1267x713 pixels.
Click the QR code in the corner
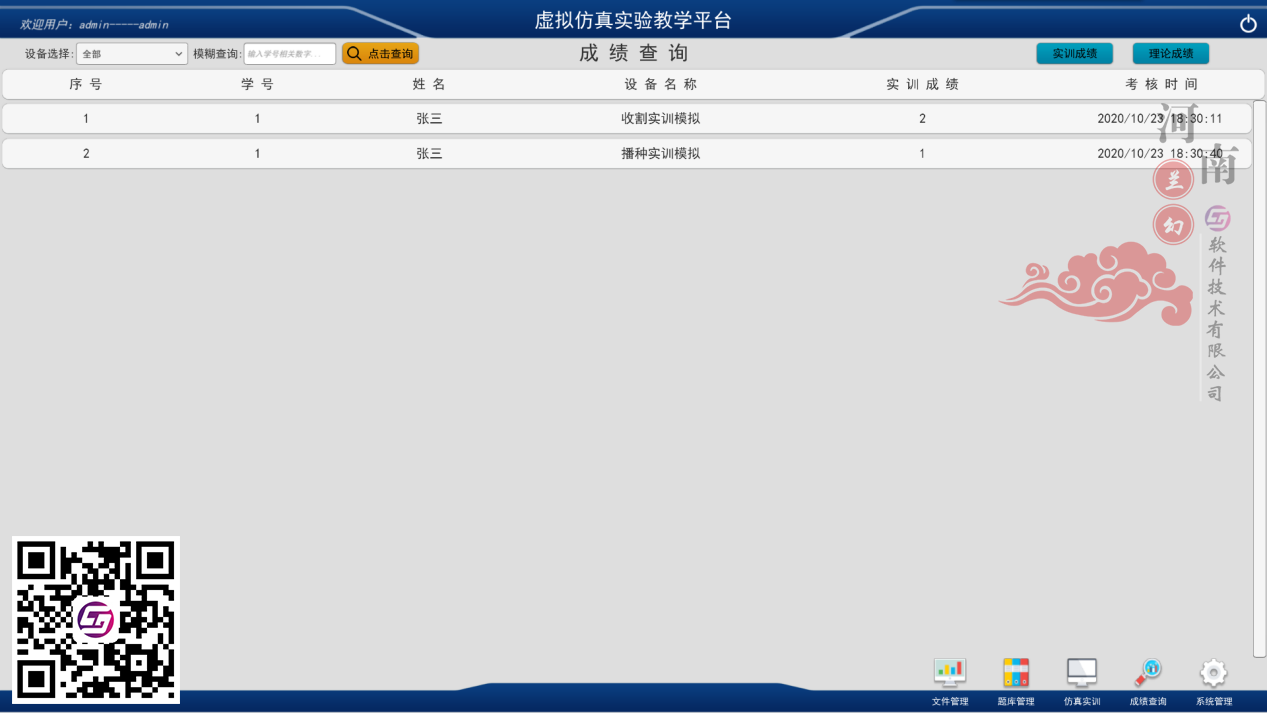(97, 617)
